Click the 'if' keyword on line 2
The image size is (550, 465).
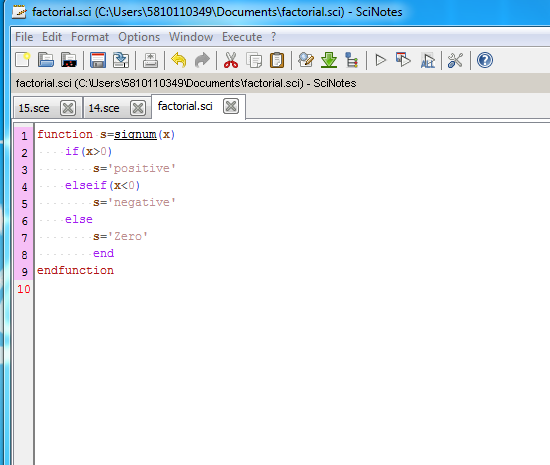pos(72,151)
